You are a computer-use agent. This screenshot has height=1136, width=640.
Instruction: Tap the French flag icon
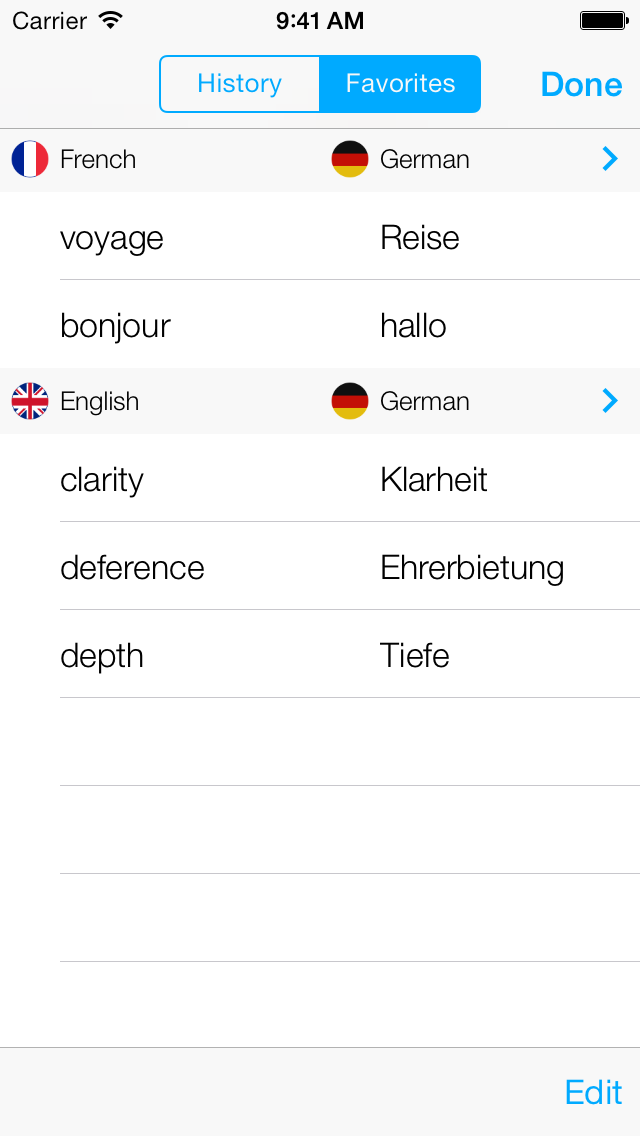30,159
